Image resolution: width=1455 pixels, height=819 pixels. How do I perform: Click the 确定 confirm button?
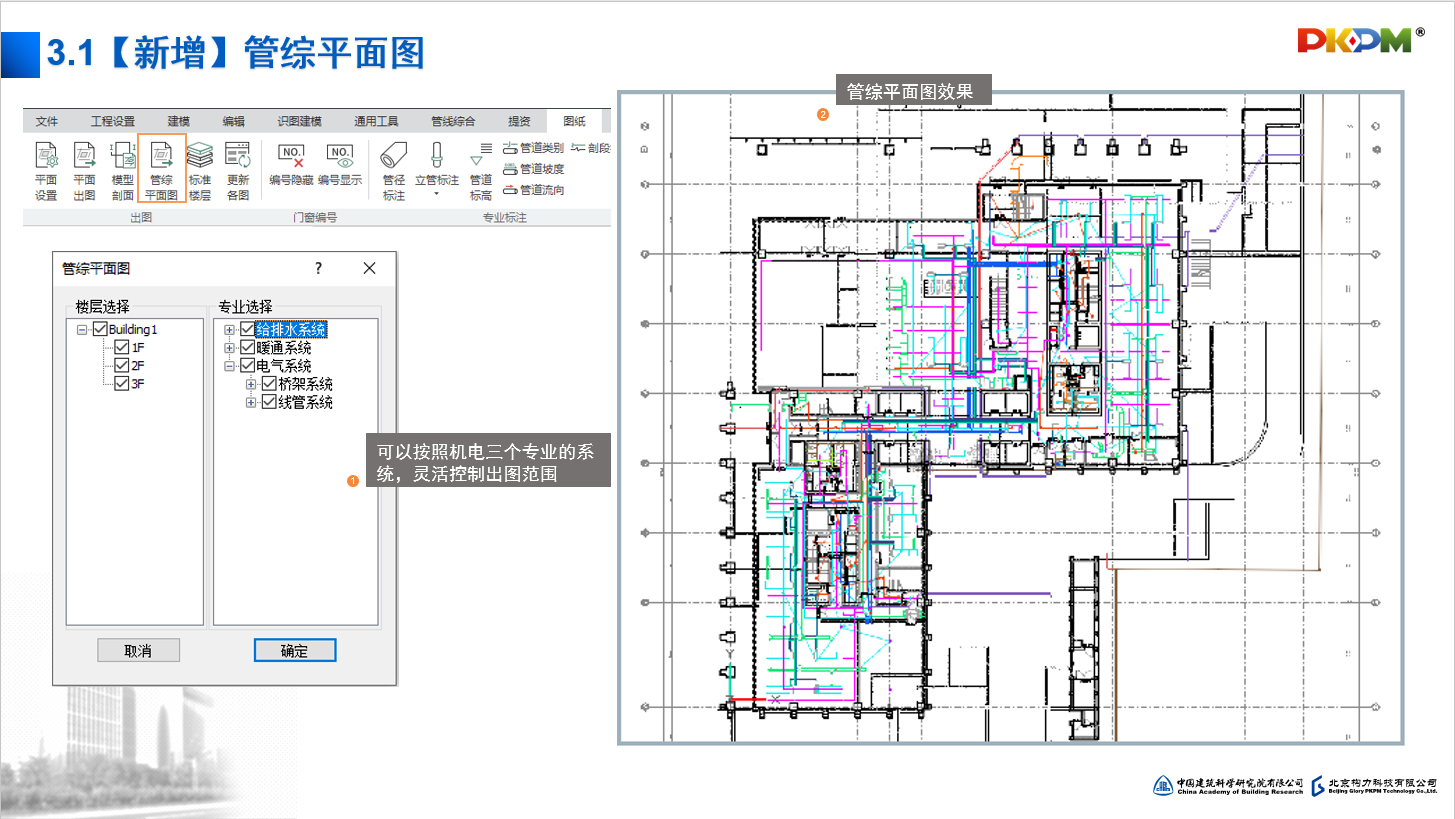pos(295,650)
